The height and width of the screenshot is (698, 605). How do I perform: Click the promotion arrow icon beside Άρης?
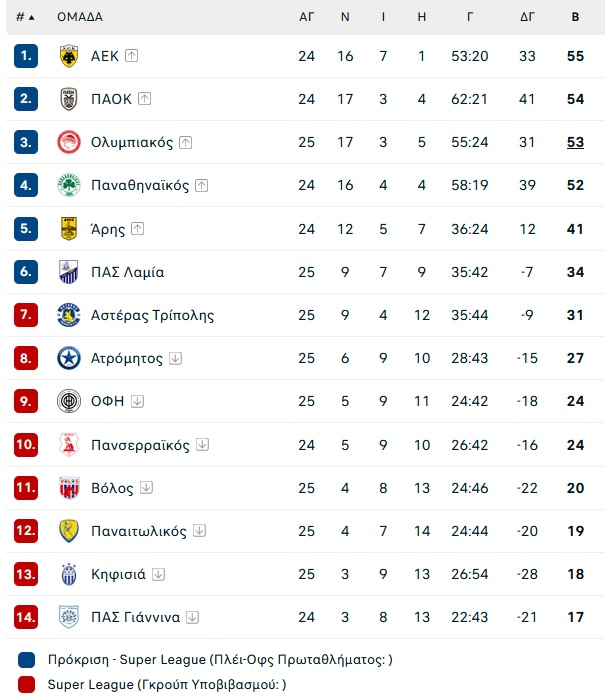pos(138,229)
